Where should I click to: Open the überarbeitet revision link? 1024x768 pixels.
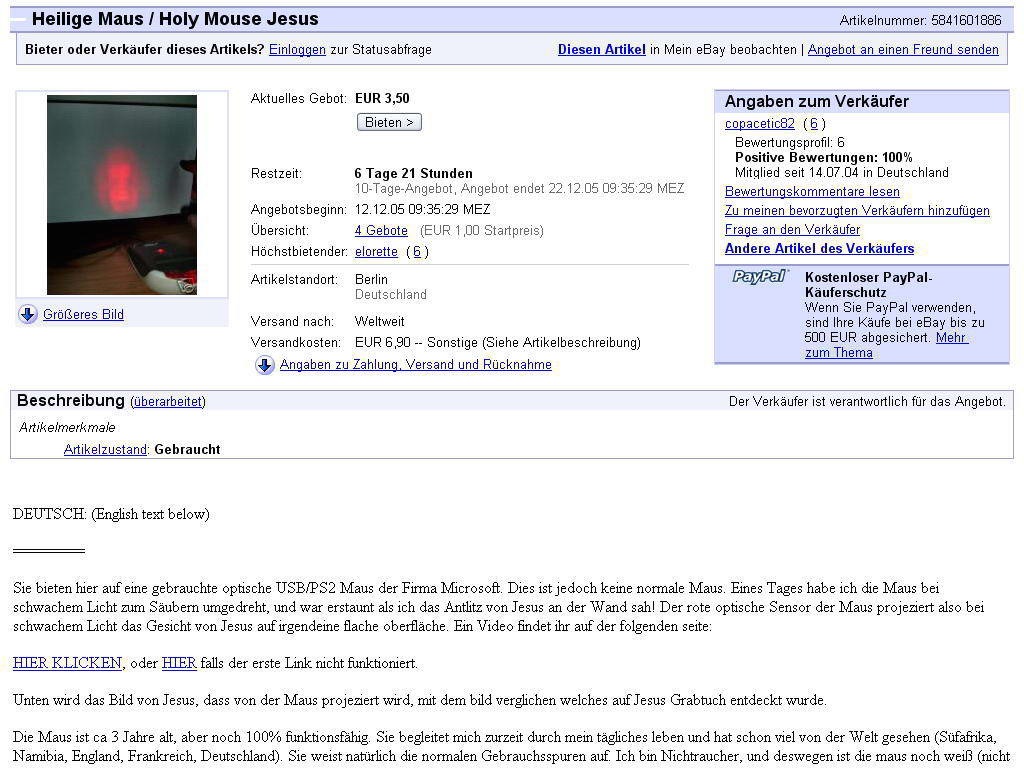point(168,402)
